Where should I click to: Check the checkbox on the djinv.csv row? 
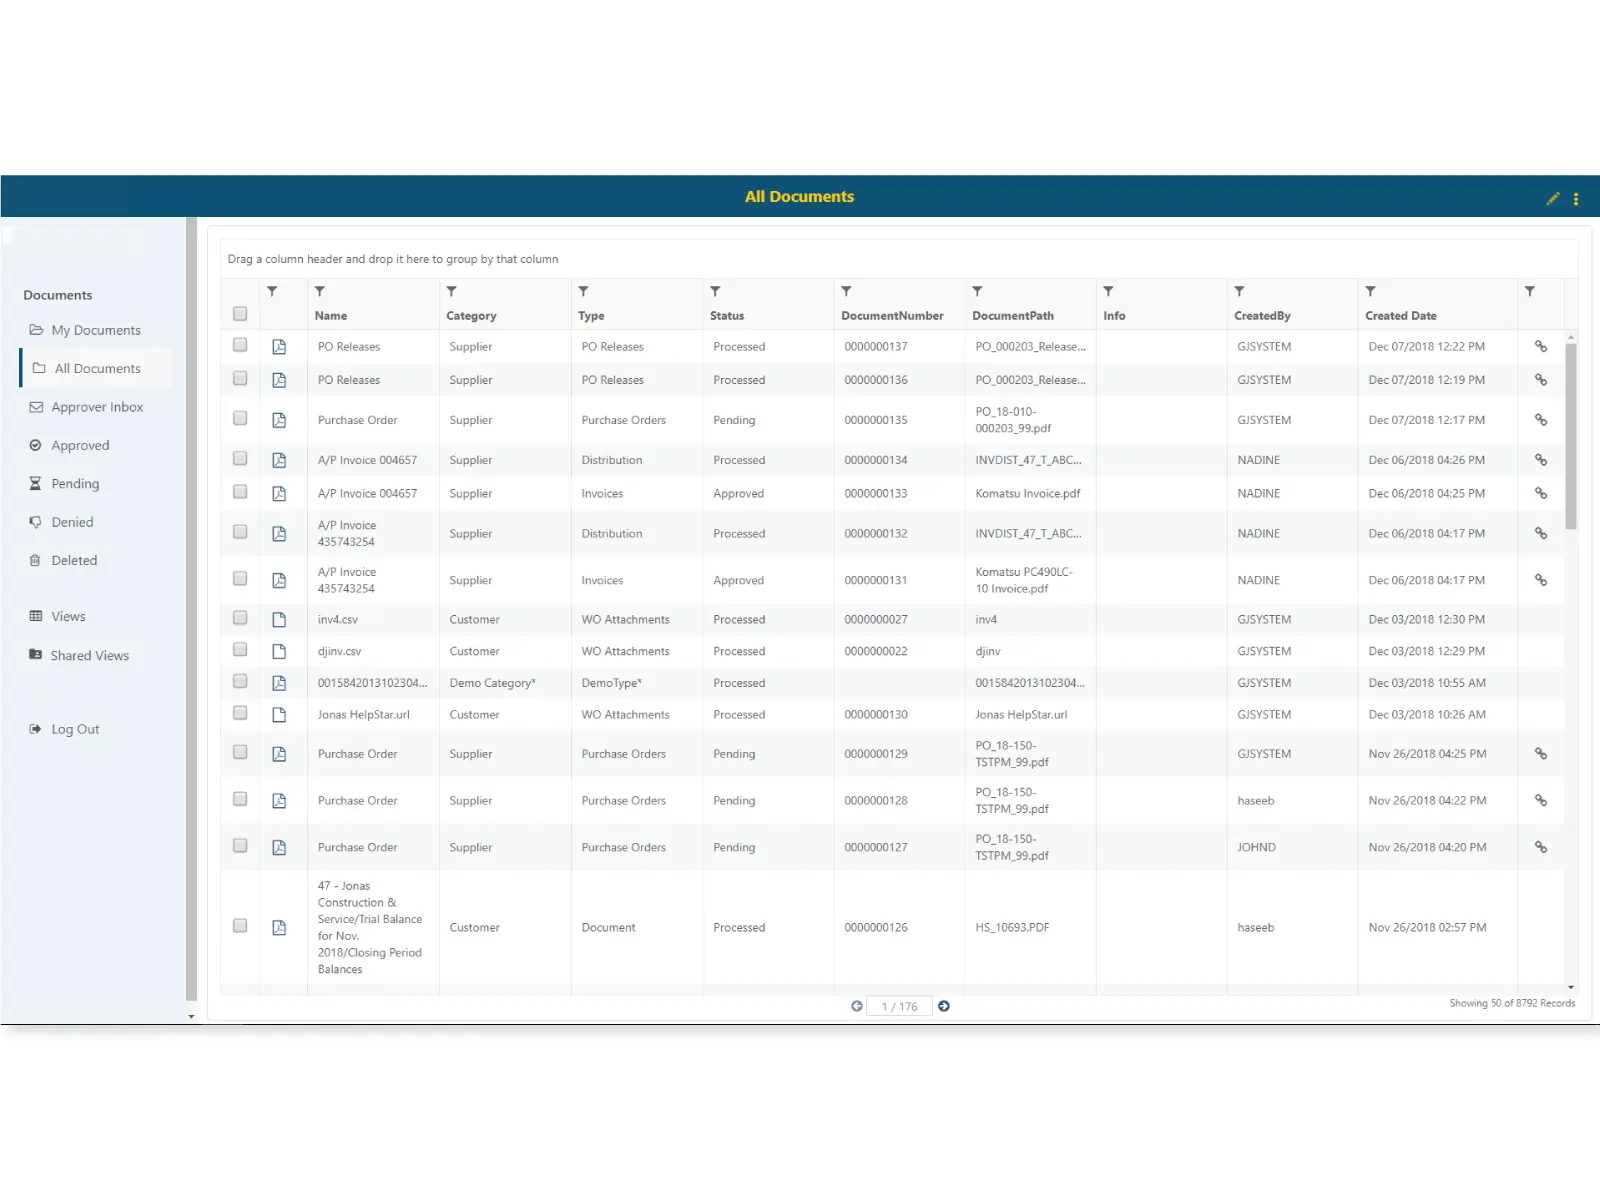(x=239, y=649)
